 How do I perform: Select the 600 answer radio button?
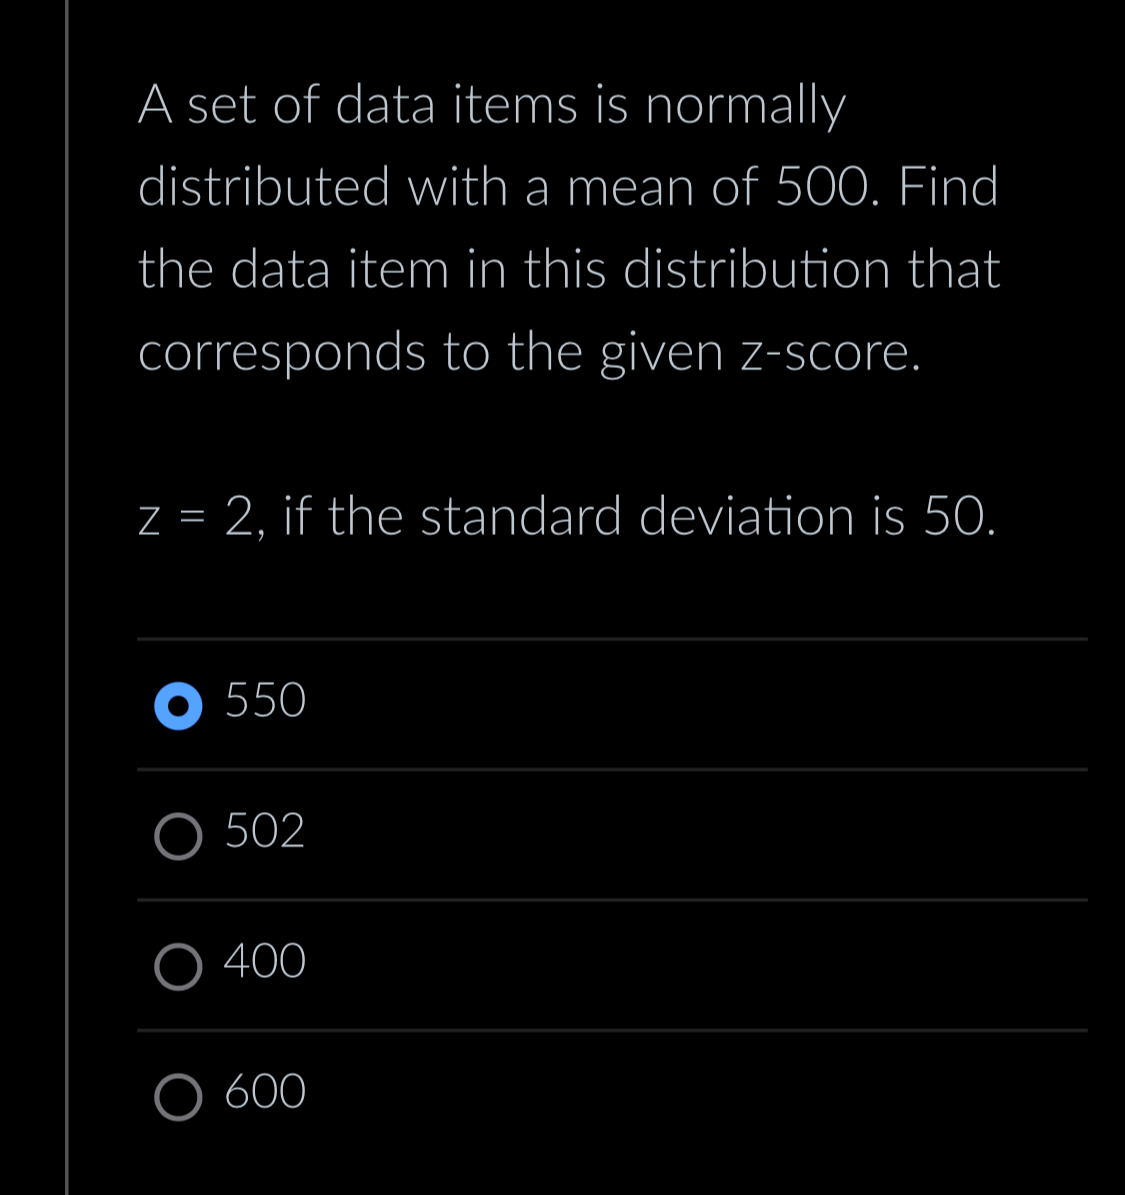point(178,1098)
